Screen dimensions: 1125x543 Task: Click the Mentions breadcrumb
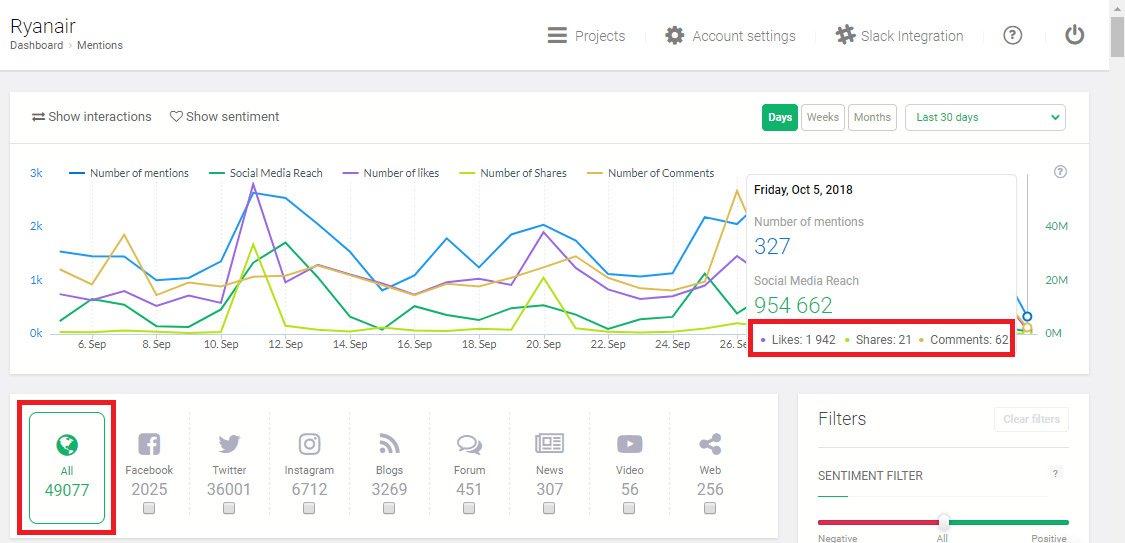[100, 45]
